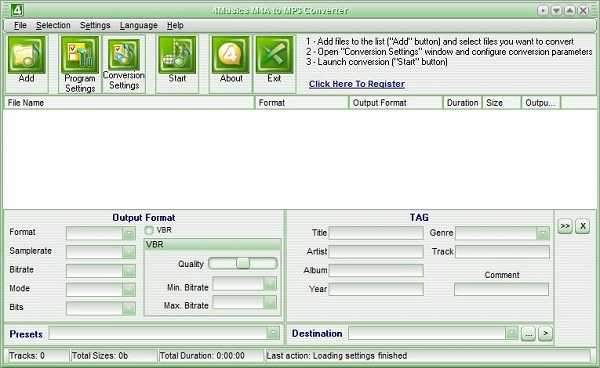Expand the Format dropdown in Output Format

pos(129,233)
